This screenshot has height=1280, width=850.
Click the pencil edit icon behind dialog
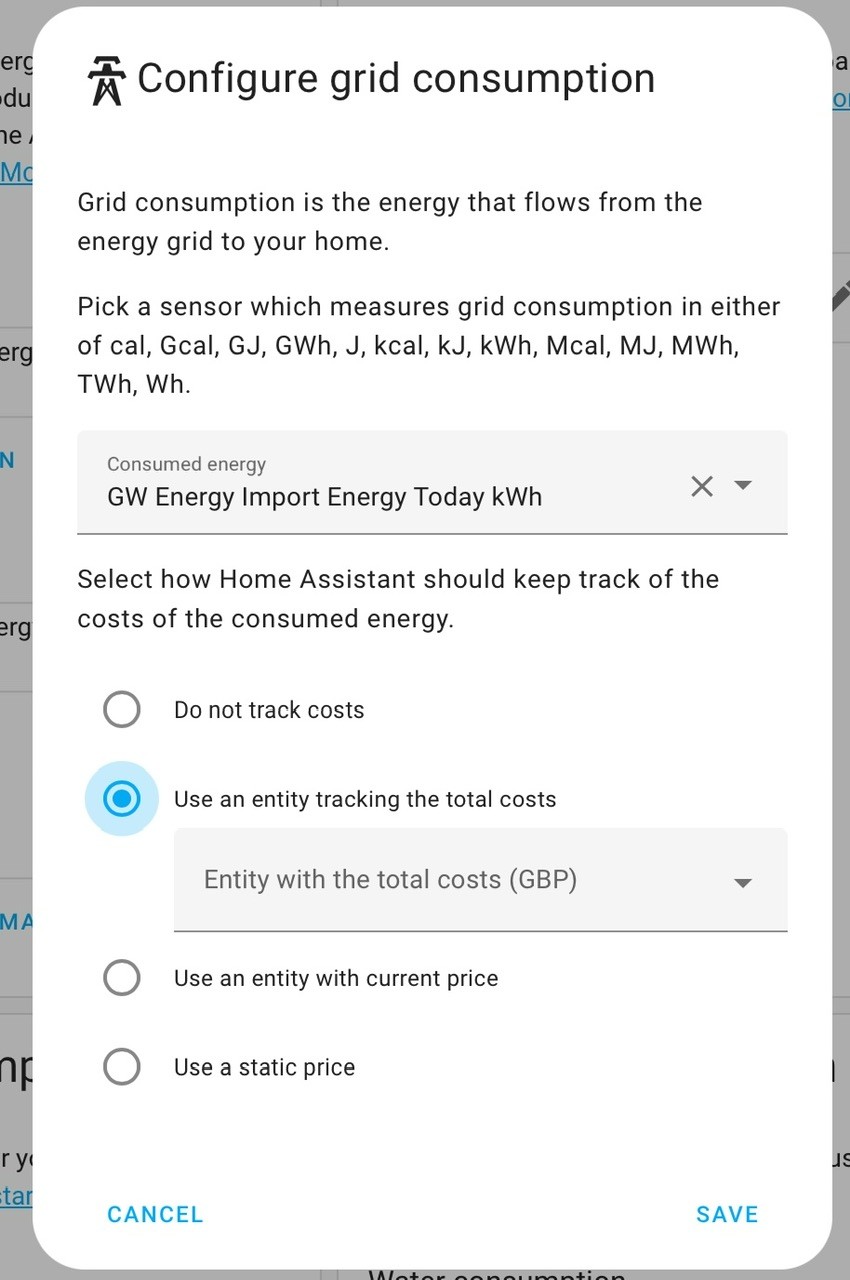coord(841,295)
